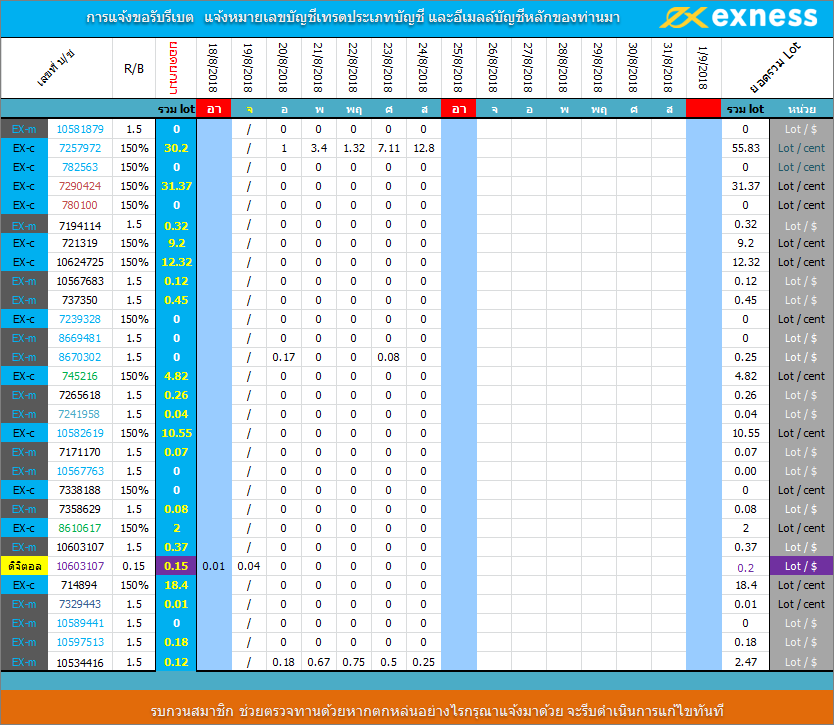Click purple account number 10603107
This screenshot has height=725, width=834.
(80, 566)
